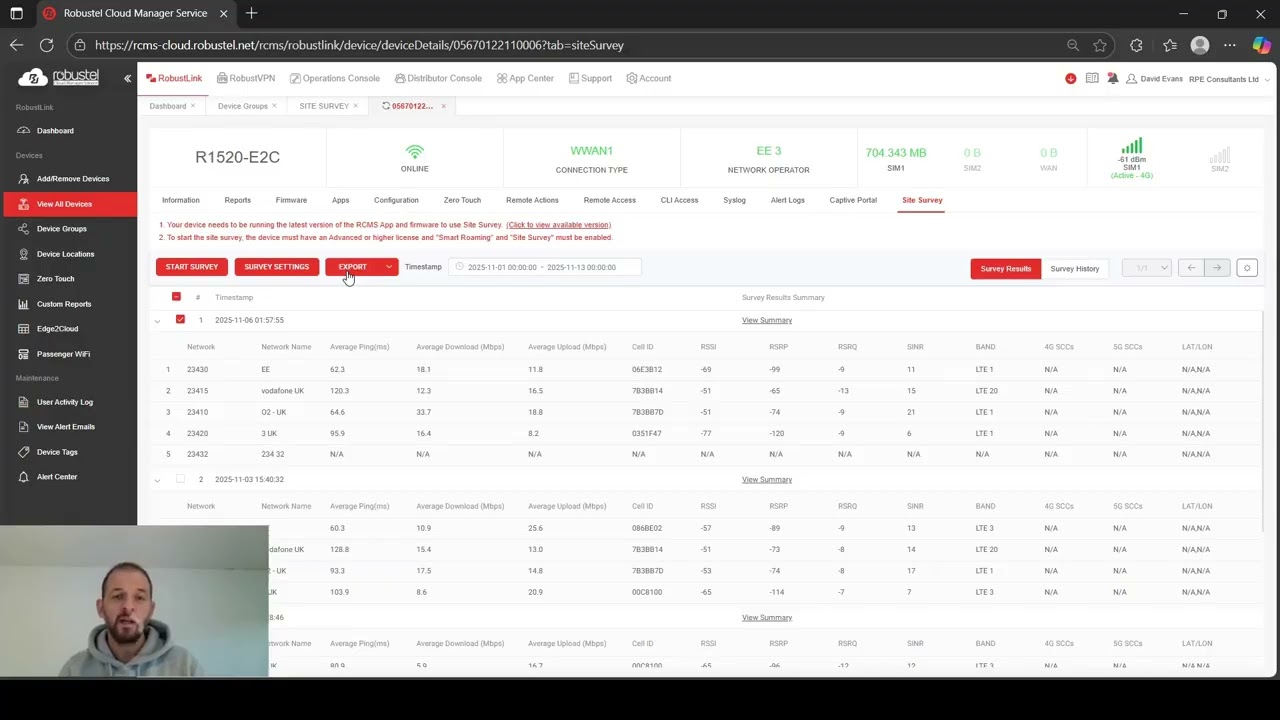Screen dimensions: 1280x720
Task: Open the Operations Console menu
Action: click(335, 78)
